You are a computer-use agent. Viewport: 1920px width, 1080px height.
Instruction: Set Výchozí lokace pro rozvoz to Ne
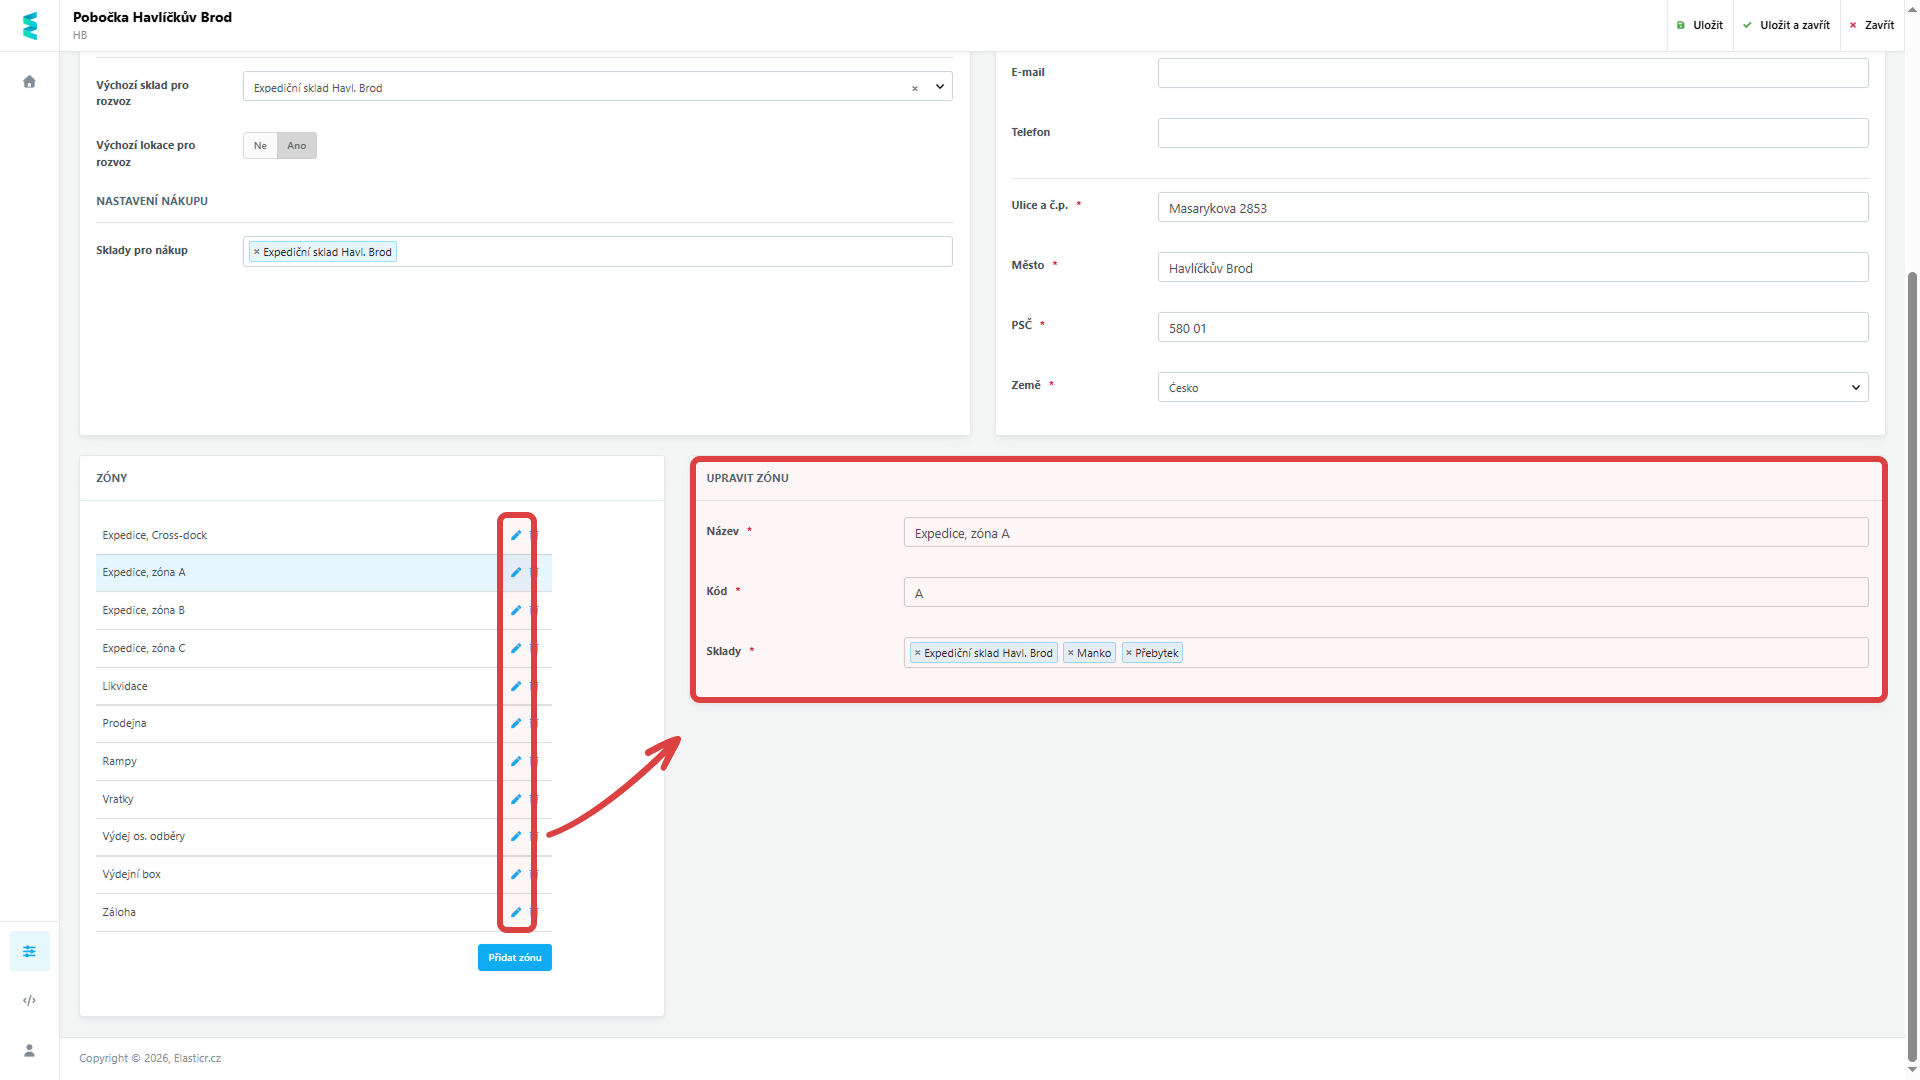[x=260, y=146]
